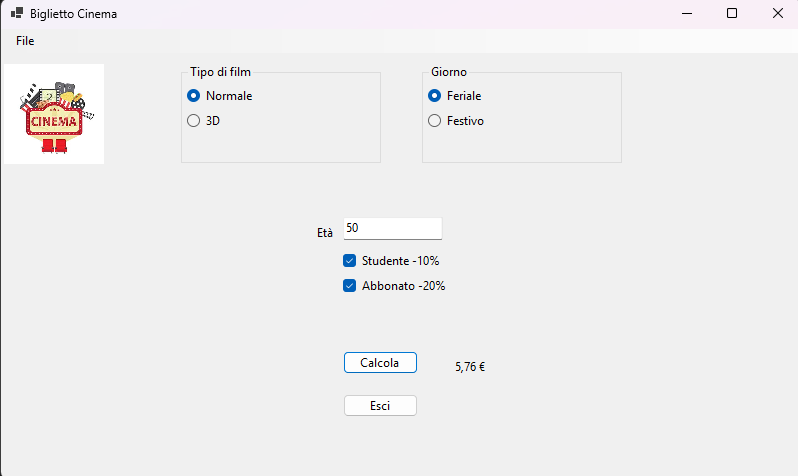
Task: Select the Normale film type
Action: pos(220,96)
